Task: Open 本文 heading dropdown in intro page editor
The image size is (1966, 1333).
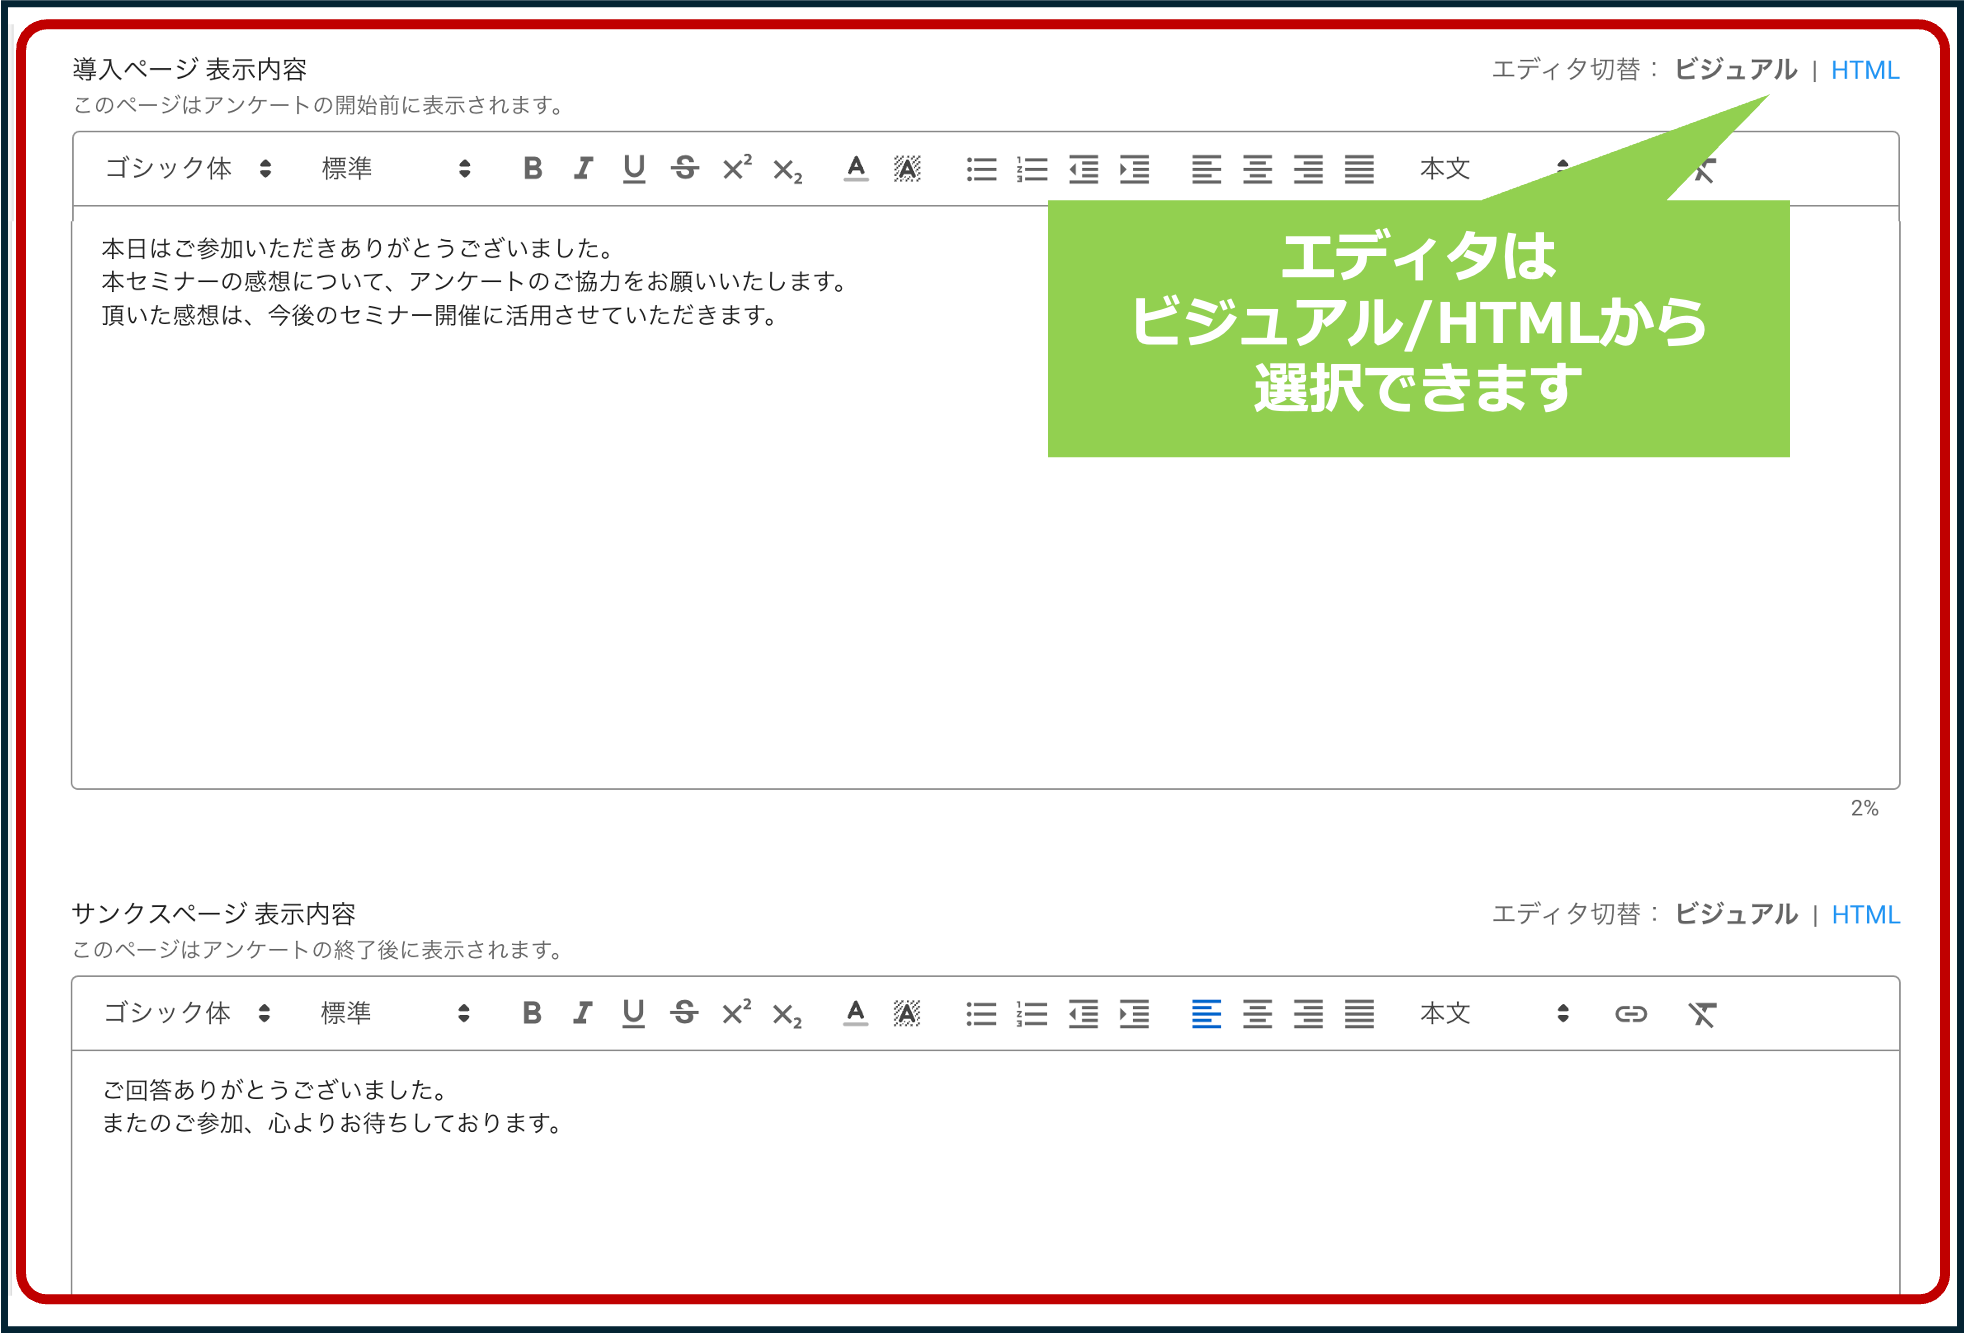Action: 1495,168
